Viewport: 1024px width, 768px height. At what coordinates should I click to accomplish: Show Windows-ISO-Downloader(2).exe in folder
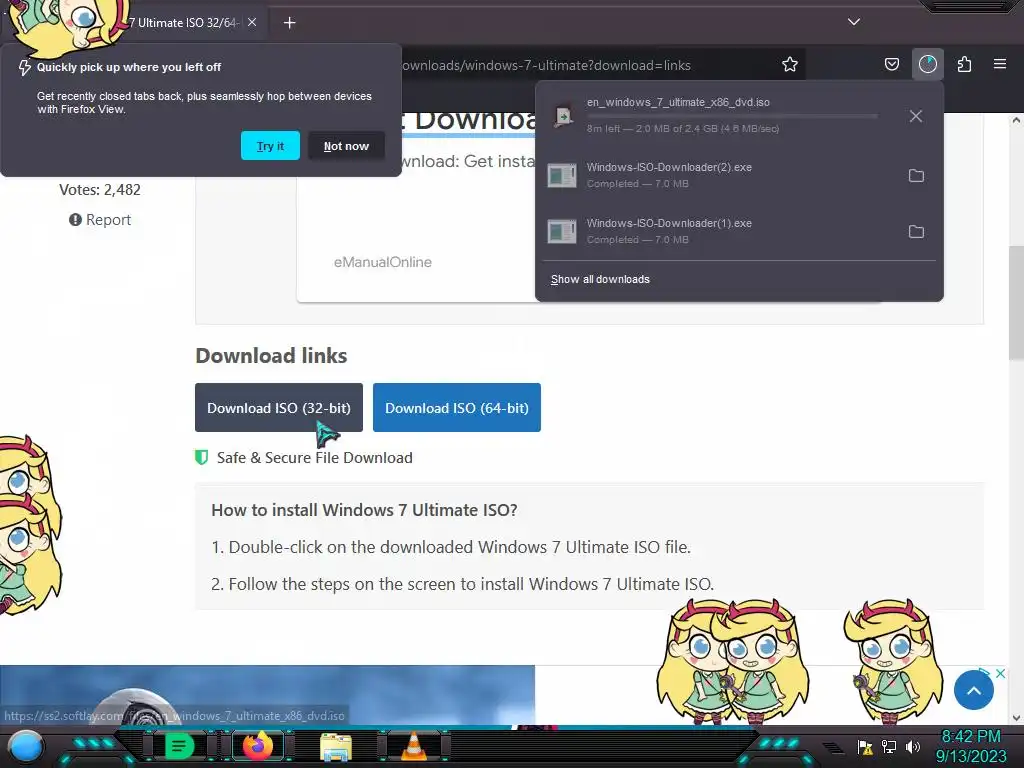tap(916, 176)
